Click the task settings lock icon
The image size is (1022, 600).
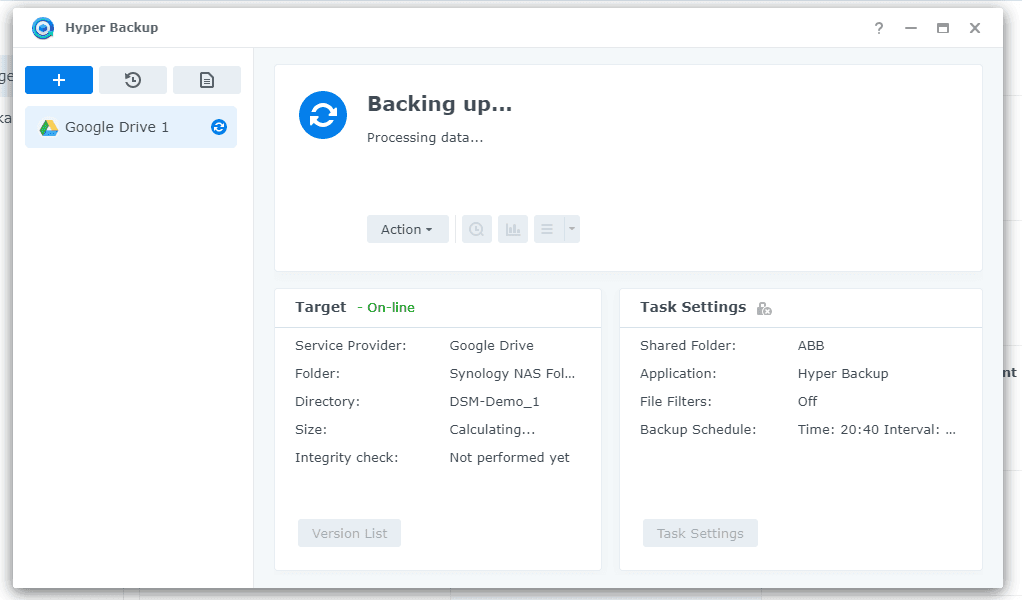pyautogui.click(x=764, y=308)
